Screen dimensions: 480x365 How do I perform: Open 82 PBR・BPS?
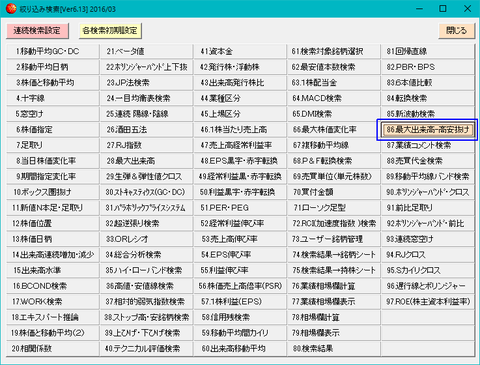click(428, 67)
